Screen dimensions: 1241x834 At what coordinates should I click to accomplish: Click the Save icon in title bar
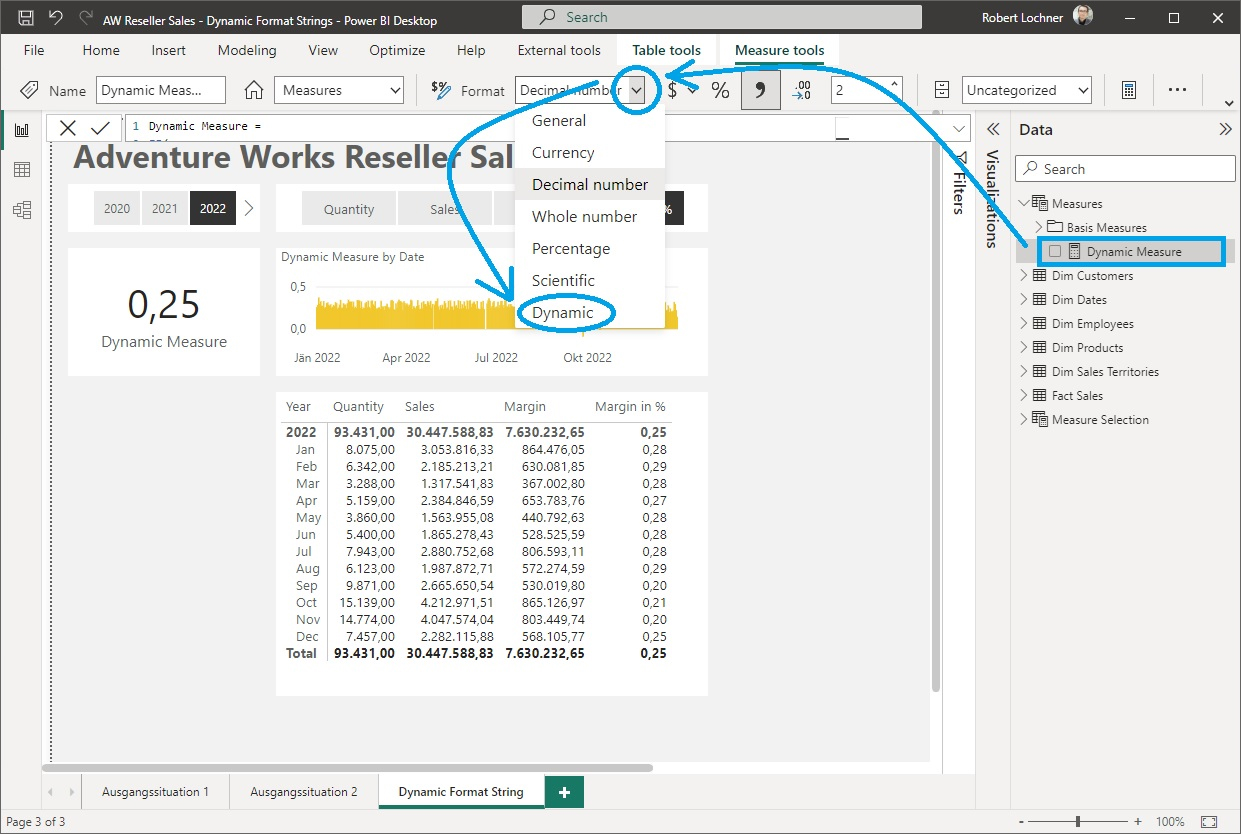coord(26,18)
